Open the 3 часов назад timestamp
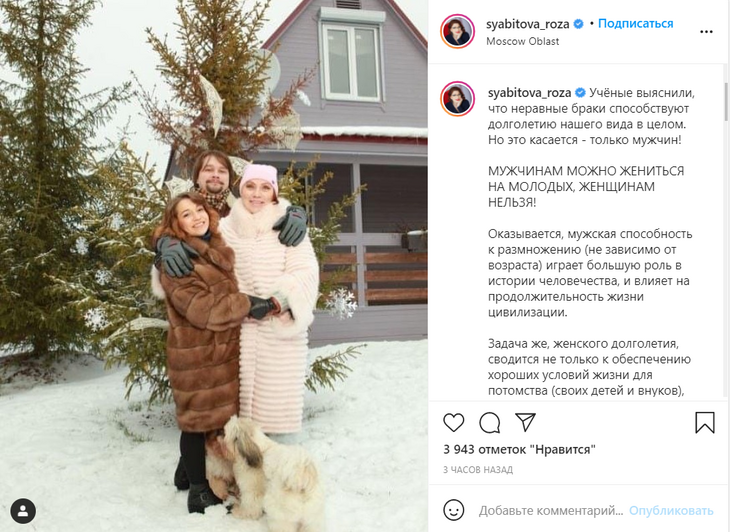Image resolution: width=730 pixels, height=532 pixels. coord(478,470)
